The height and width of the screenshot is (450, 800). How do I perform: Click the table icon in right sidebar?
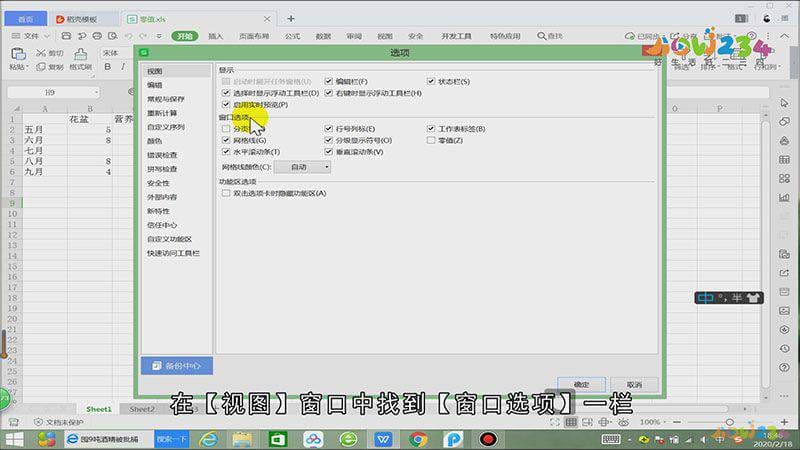point(784,160)
